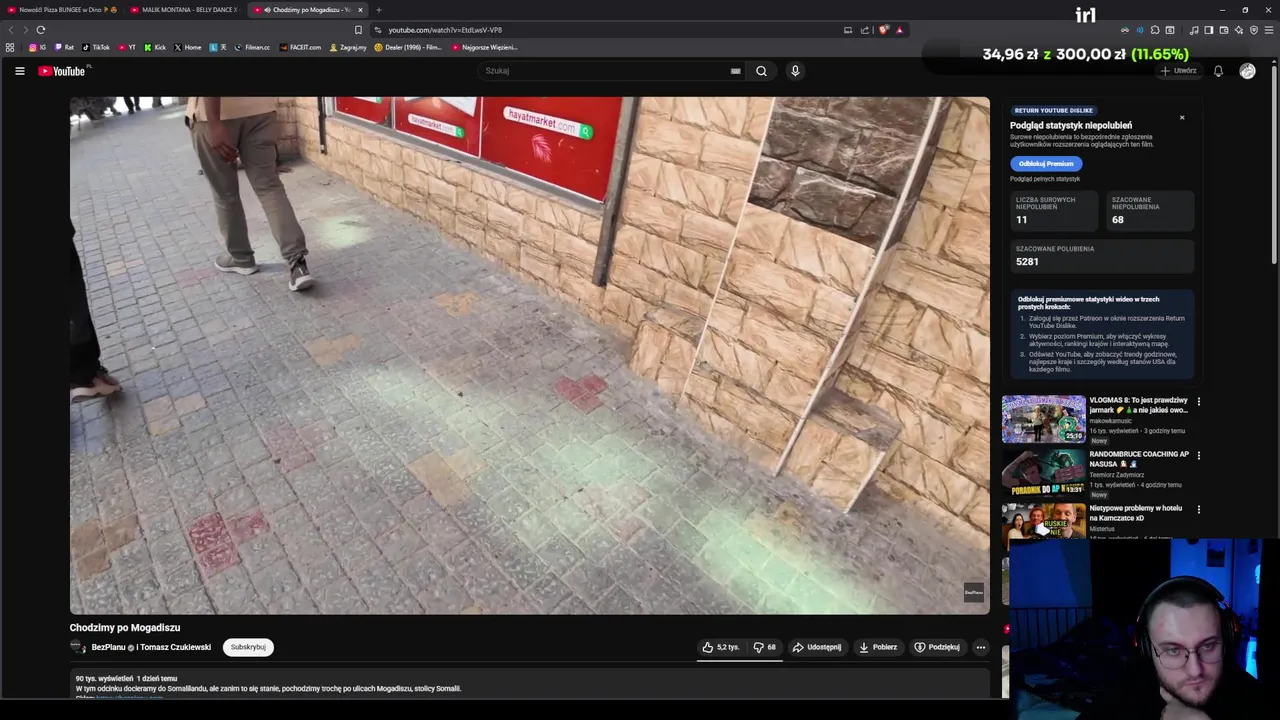The image size is (1280, 720).
Task: Open the Kick bookmark
Action: point(155,47)
